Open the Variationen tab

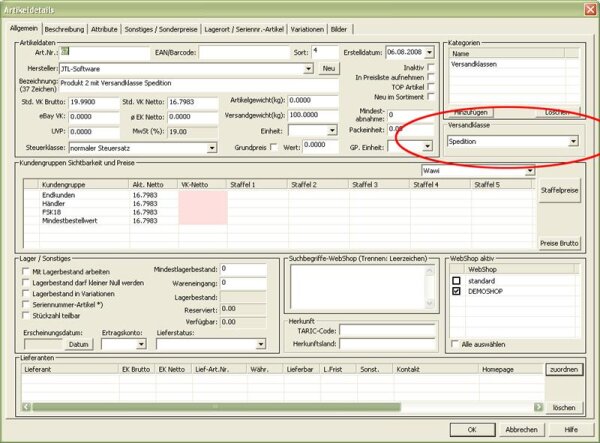point(307,29)
